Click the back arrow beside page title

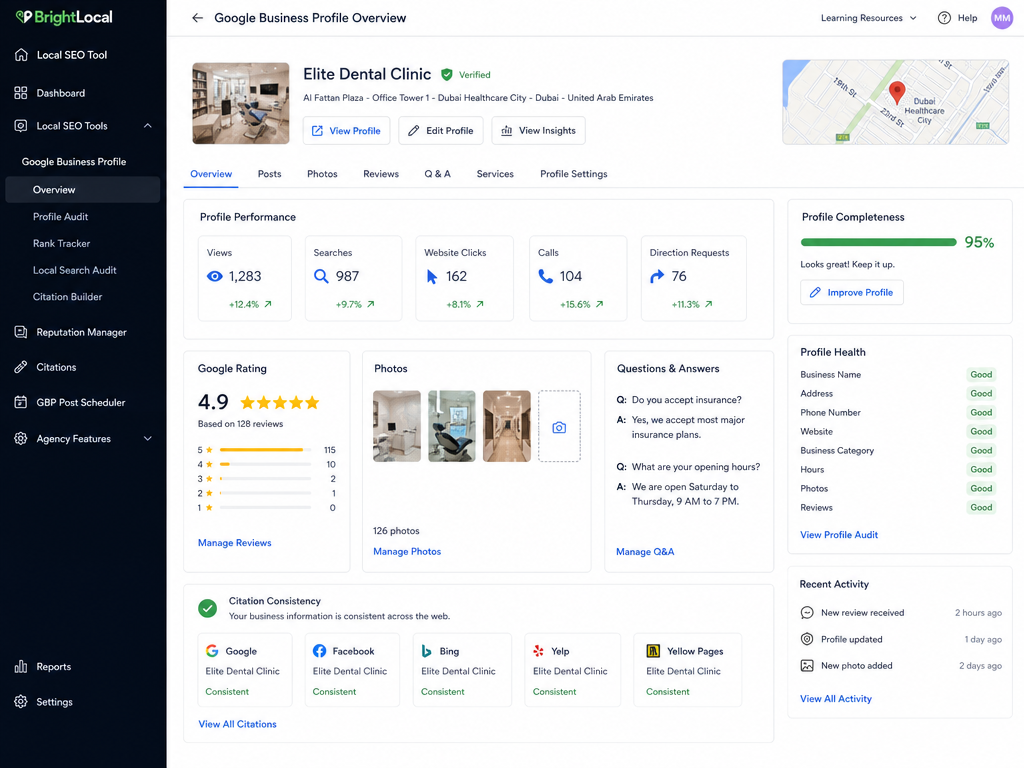(197, 18)
